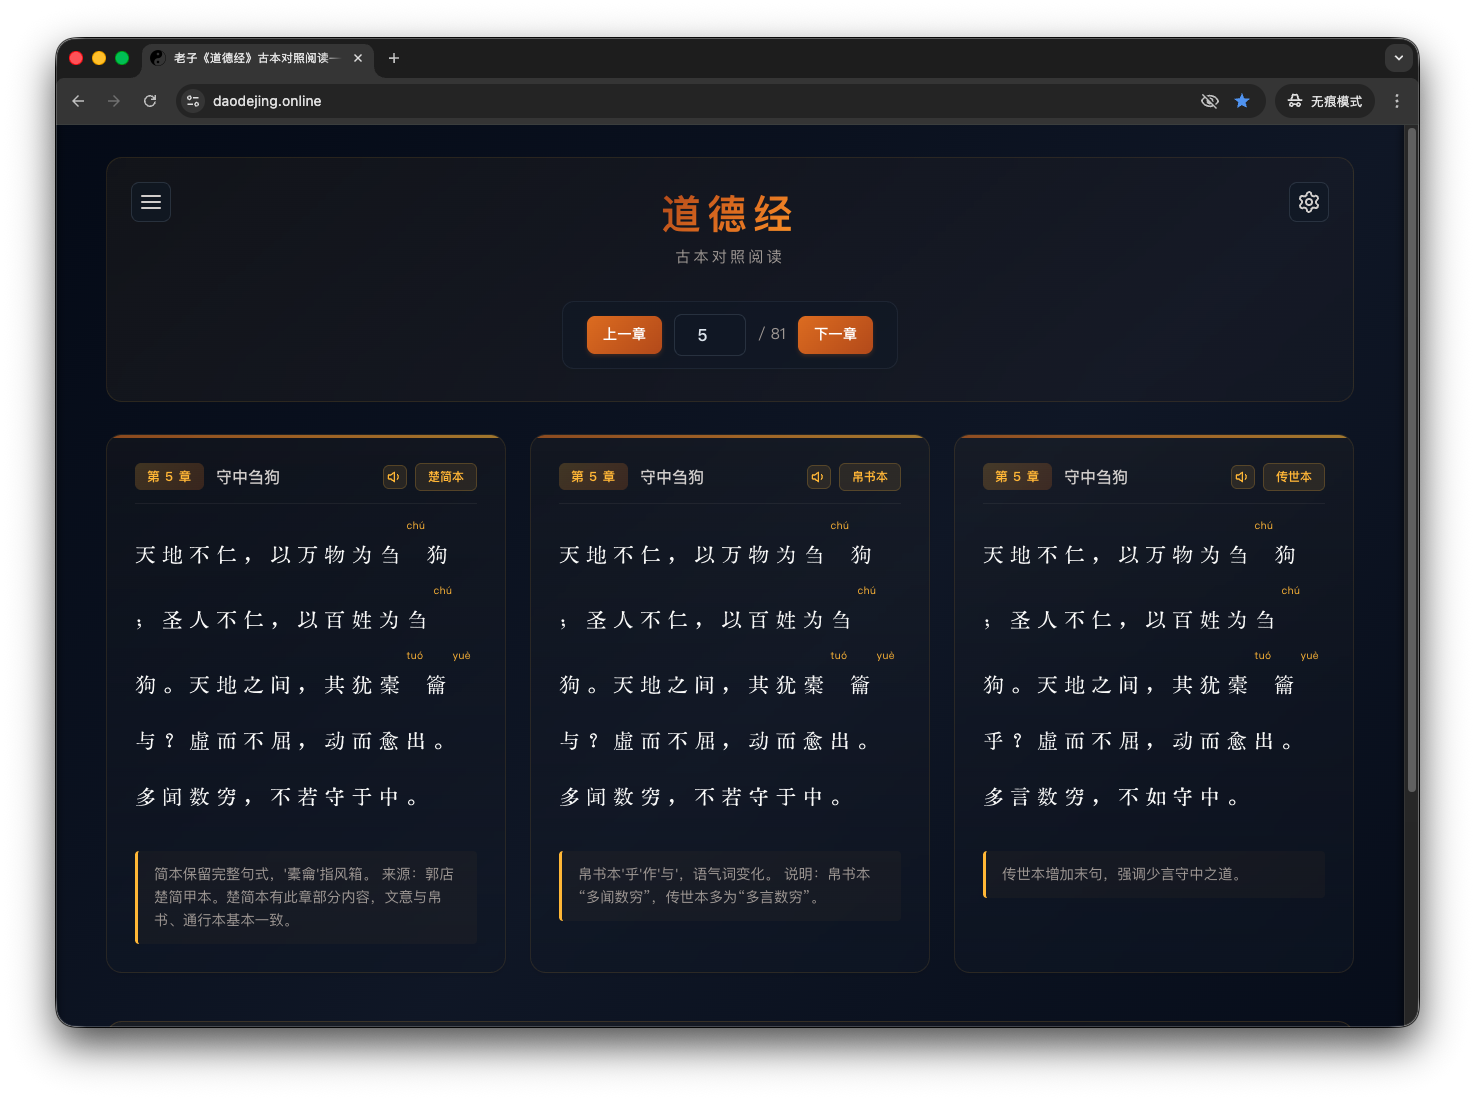Open the 无痕模式 incognito indicator

point(1325,101)
